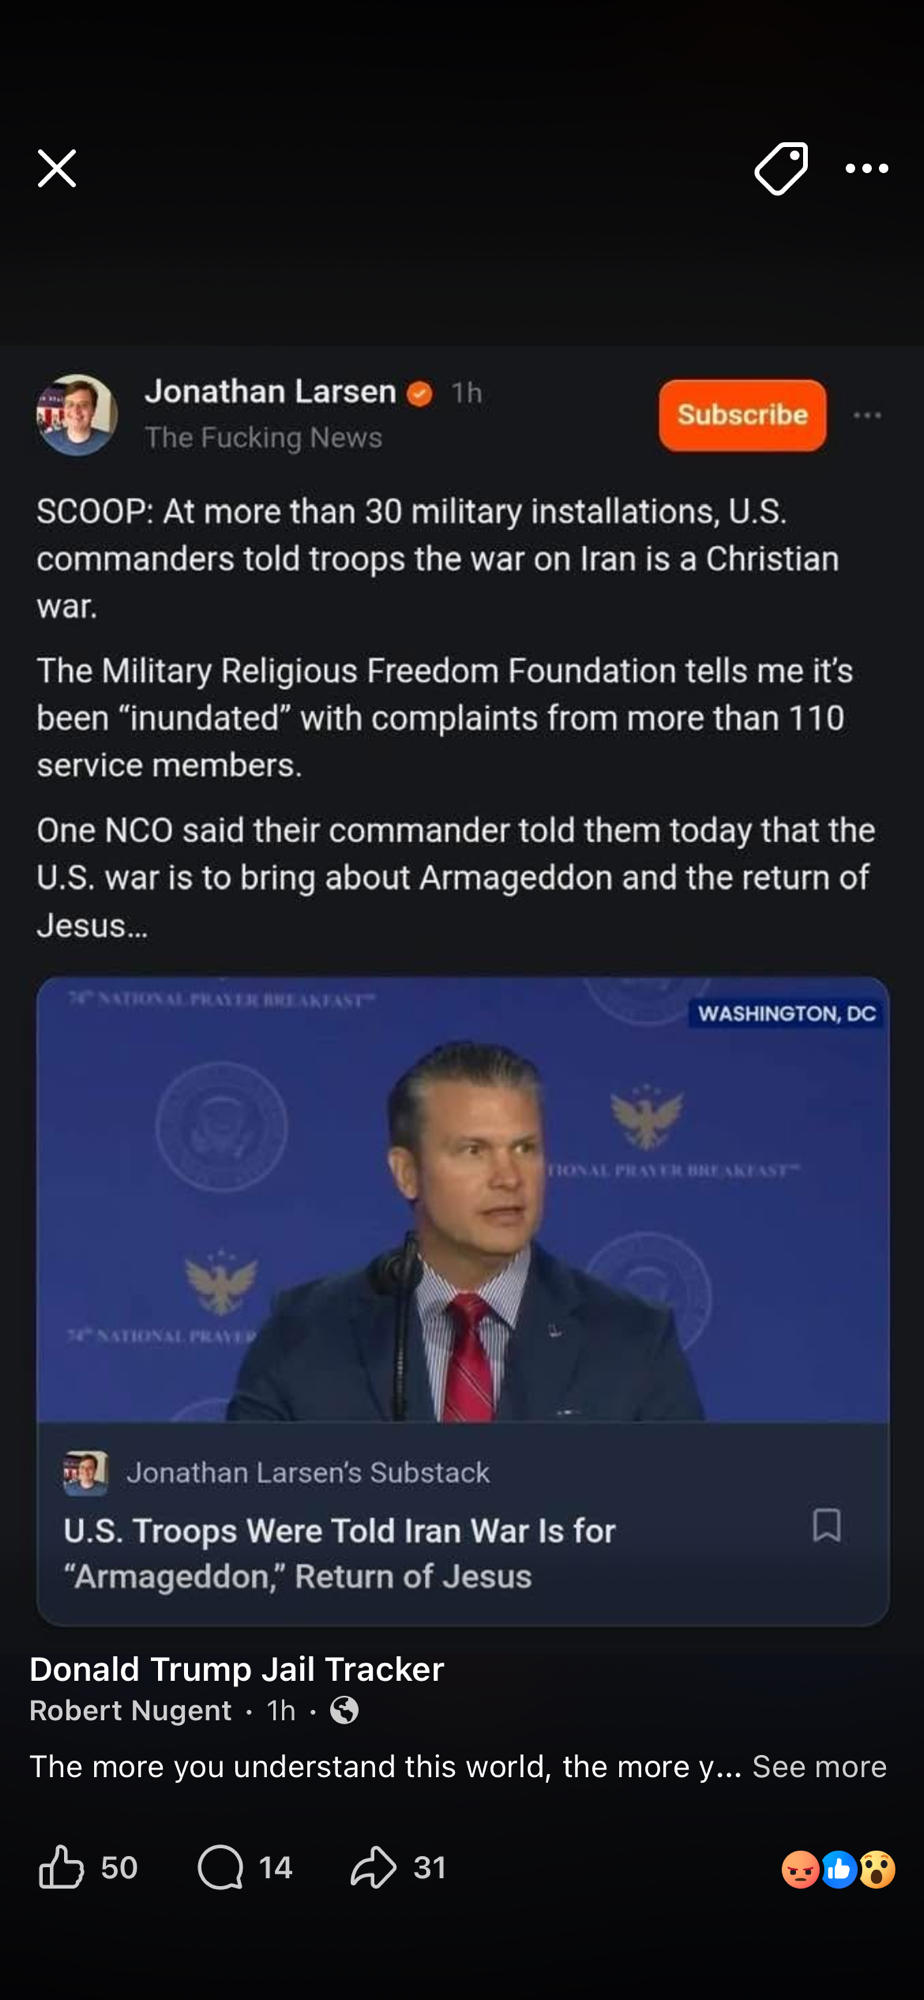The height and width of the screenshot is (2000, 924).
Task: Tap the share arrow icon
Action: pyautogui.click(x=373, y=1867)
